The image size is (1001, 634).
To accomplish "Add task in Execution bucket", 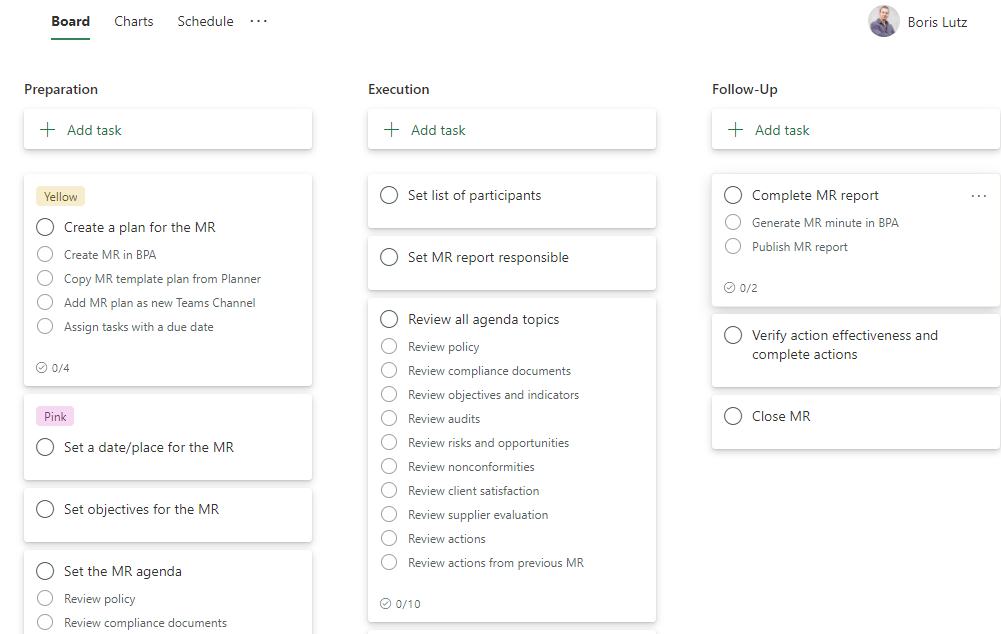I will point(511,130).
